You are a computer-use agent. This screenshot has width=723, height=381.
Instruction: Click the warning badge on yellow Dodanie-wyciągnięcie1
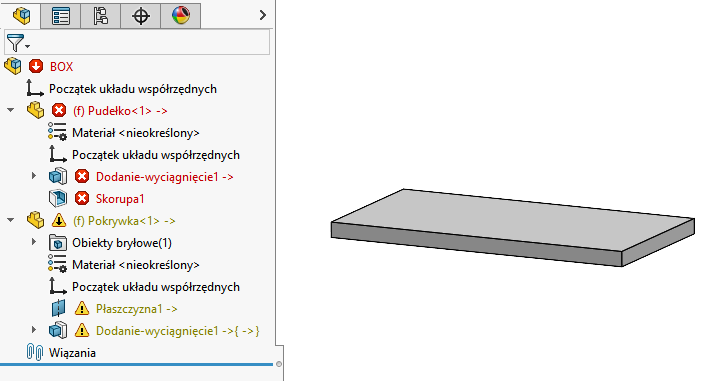pyautogui.click(x=82, y=330)
